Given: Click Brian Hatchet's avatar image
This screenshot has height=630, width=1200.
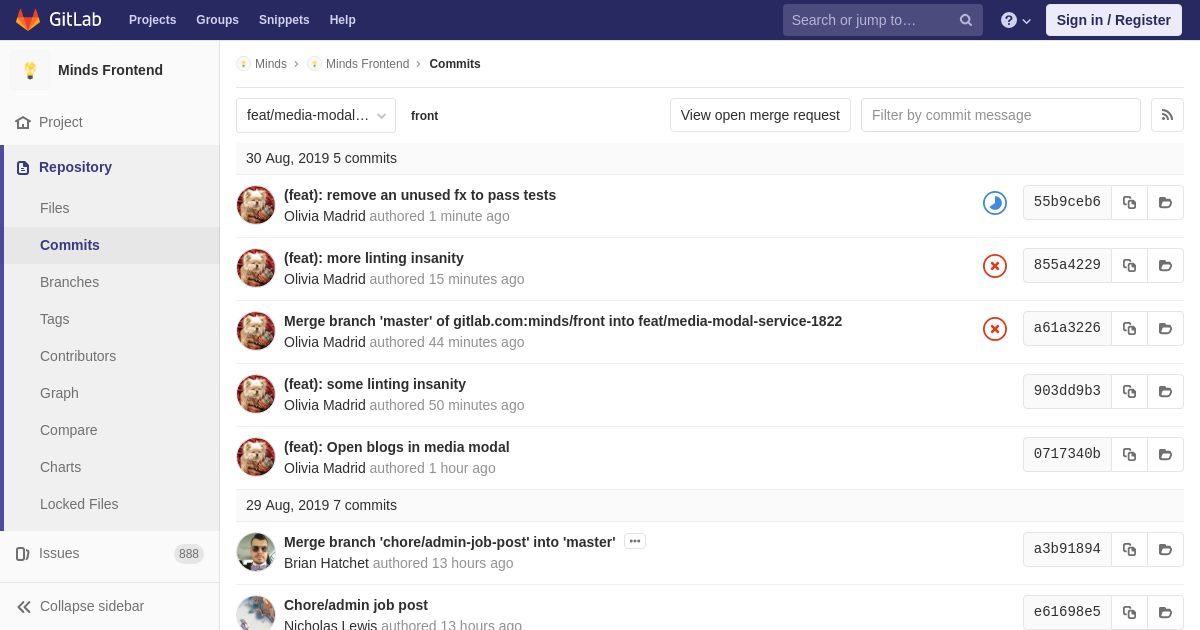Looking at the screenshot, I should [x=256, y=552].
